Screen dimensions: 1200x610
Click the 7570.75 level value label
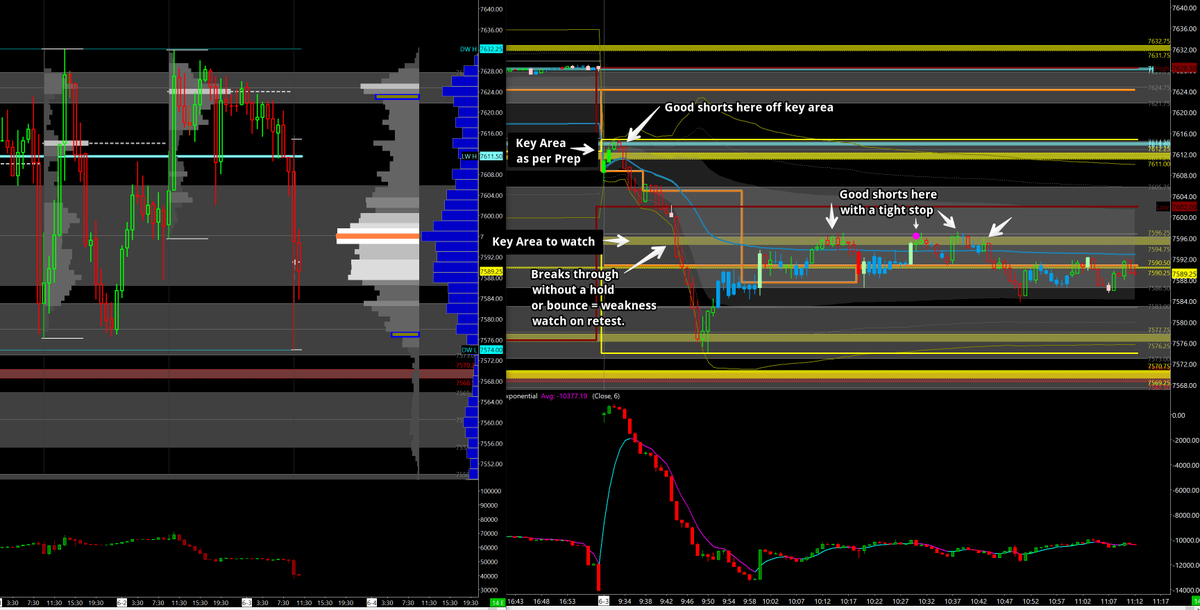coord(1157,367)
